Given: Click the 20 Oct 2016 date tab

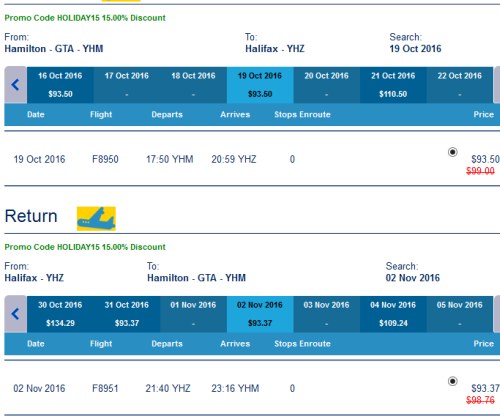Looking at the screenshot, I should pos(327,85).
